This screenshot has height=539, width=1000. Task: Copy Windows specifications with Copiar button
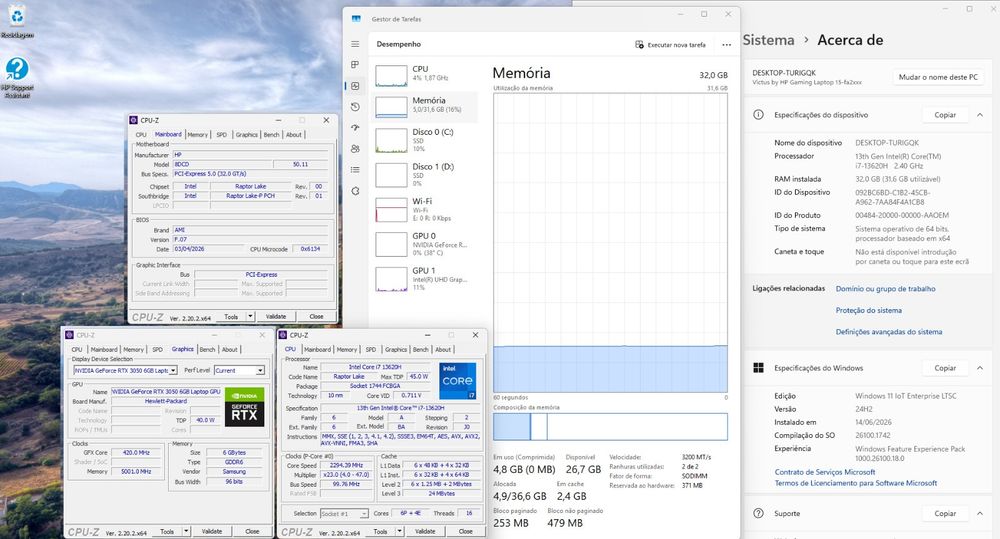945,368
